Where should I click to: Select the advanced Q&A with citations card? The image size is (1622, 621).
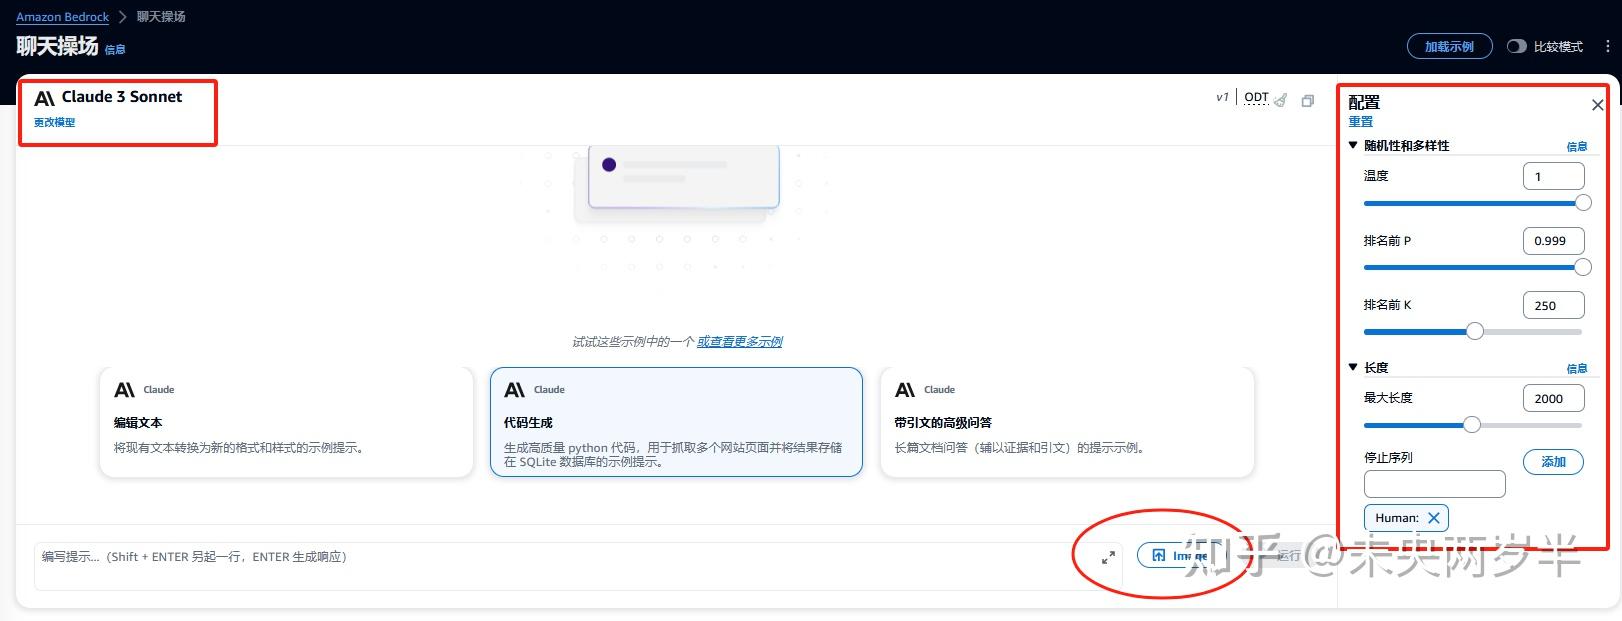(1067, 422)
